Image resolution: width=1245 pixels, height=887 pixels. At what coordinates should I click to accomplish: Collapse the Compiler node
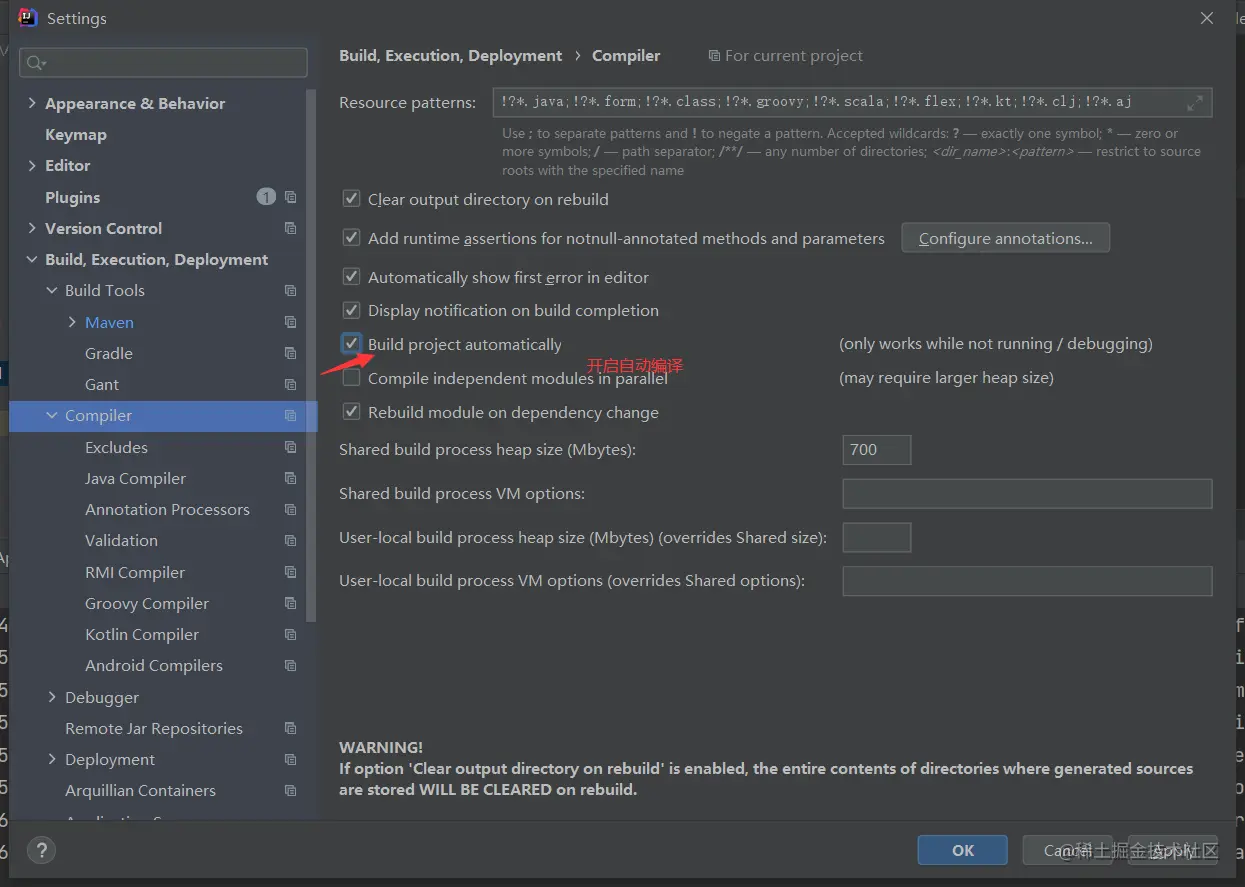(52, 416)
